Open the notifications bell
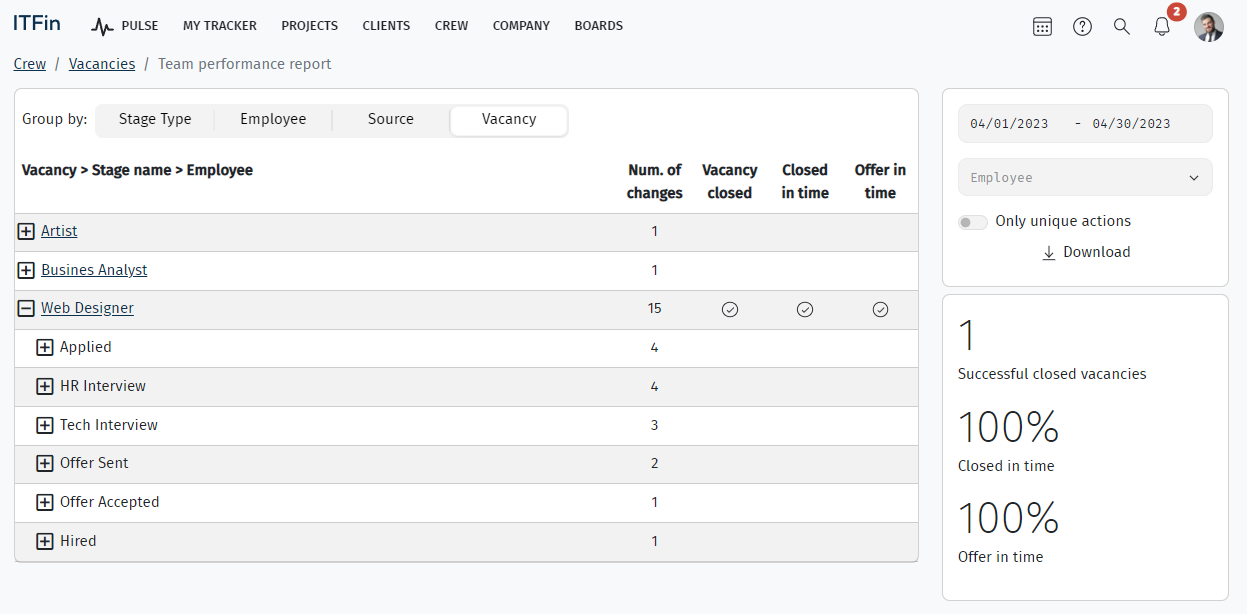The image size is (1247, 614). tap(1162, 26)
